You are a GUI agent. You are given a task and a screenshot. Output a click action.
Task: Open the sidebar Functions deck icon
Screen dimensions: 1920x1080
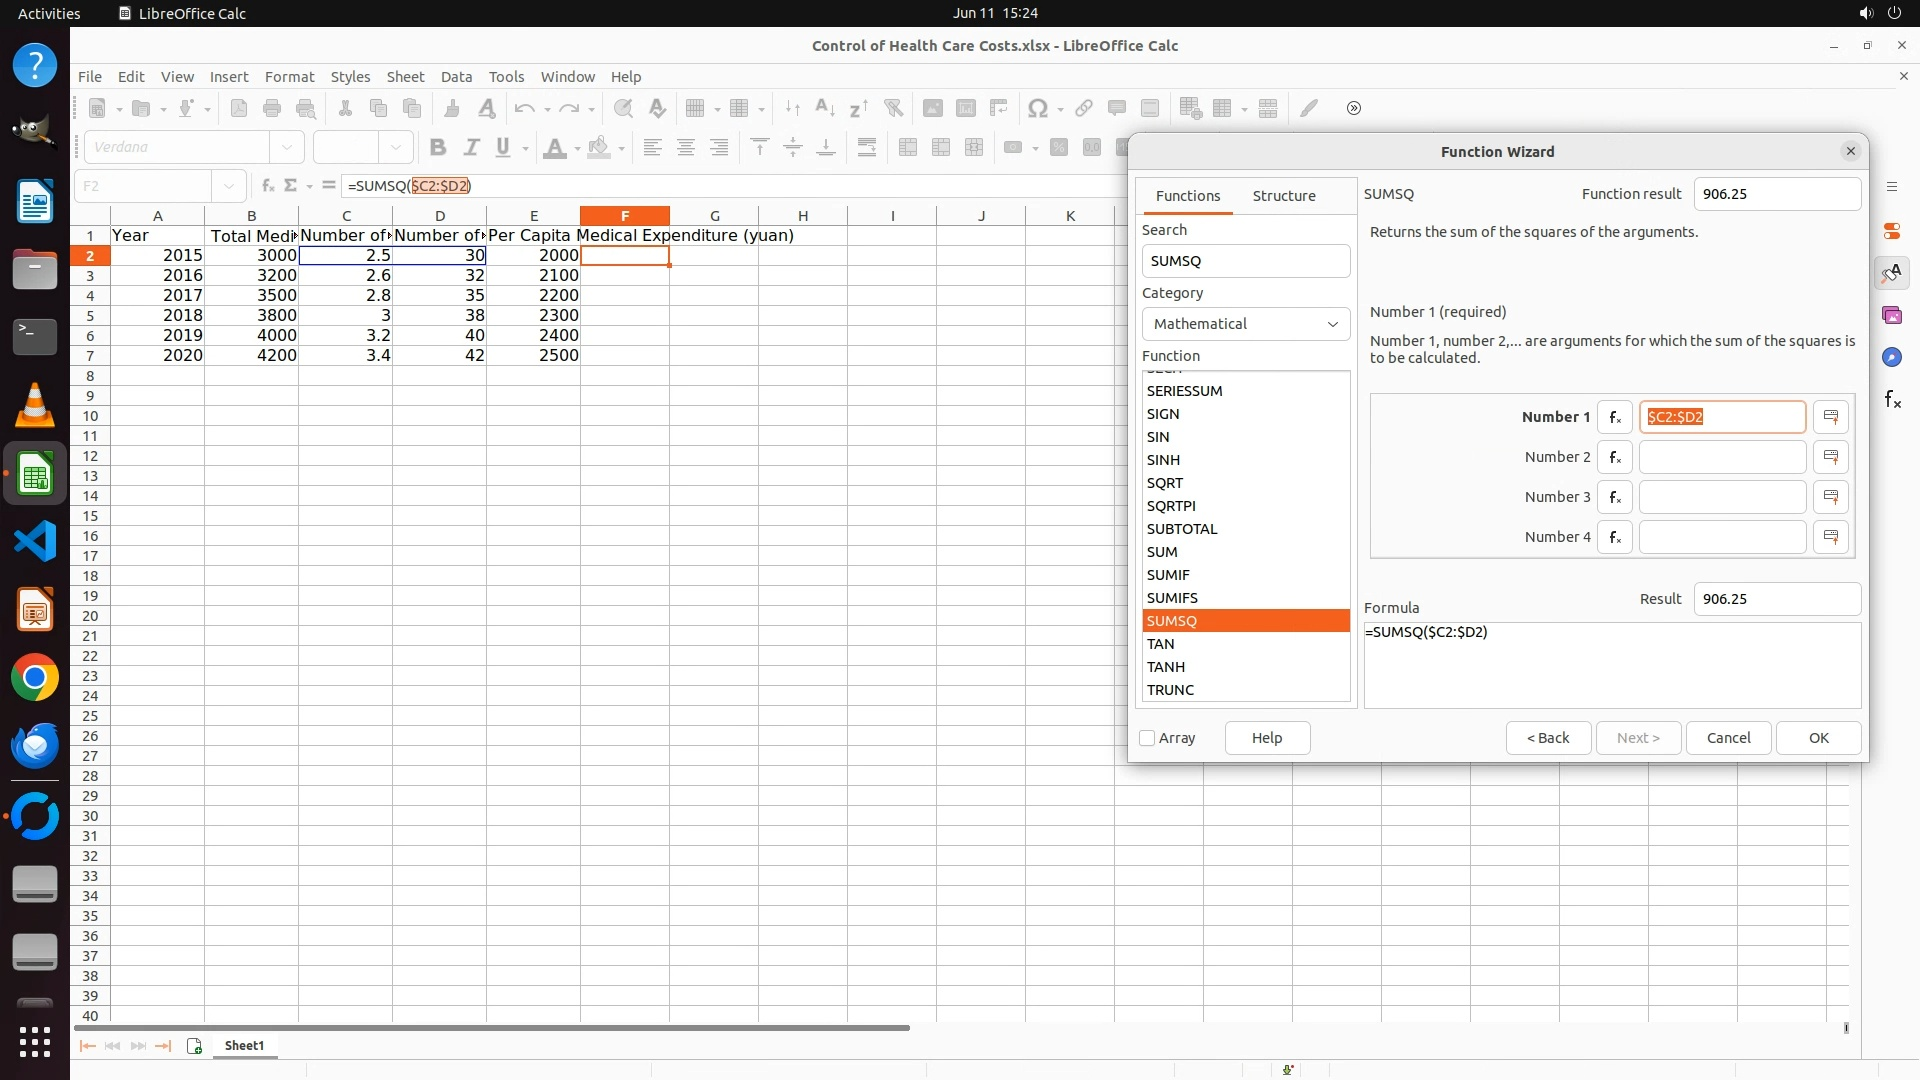pyautogui.click(x=1892, y=400)
